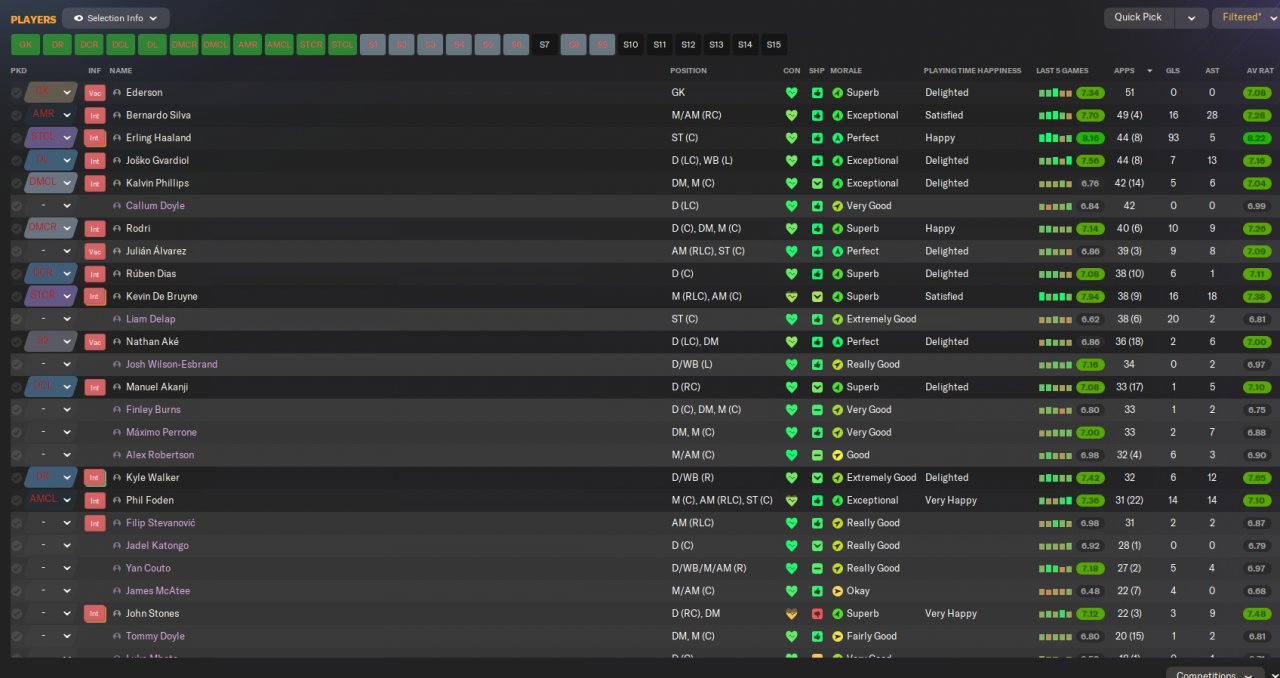Click Kalvin Phillips' match sharpness icon
Screen dimensions: 1280x678
817,183
